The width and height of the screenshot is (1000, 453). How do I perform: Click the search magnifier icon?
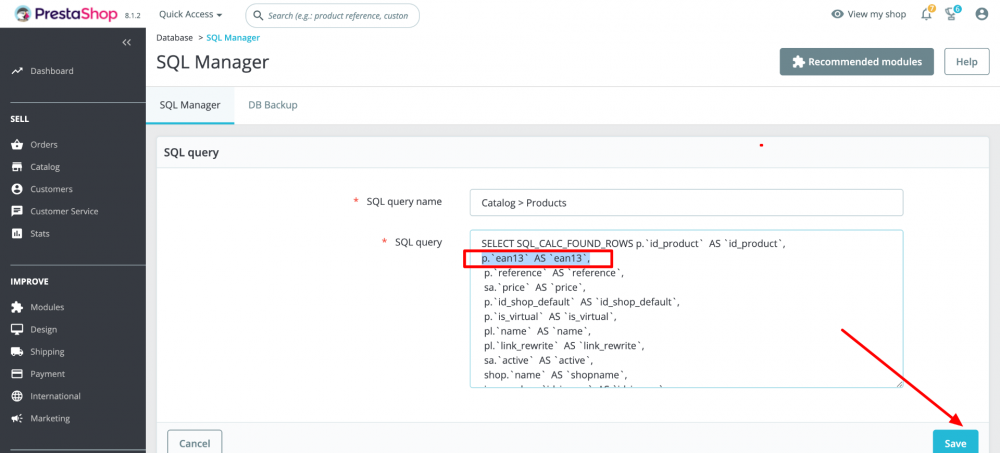pos(258,15)
